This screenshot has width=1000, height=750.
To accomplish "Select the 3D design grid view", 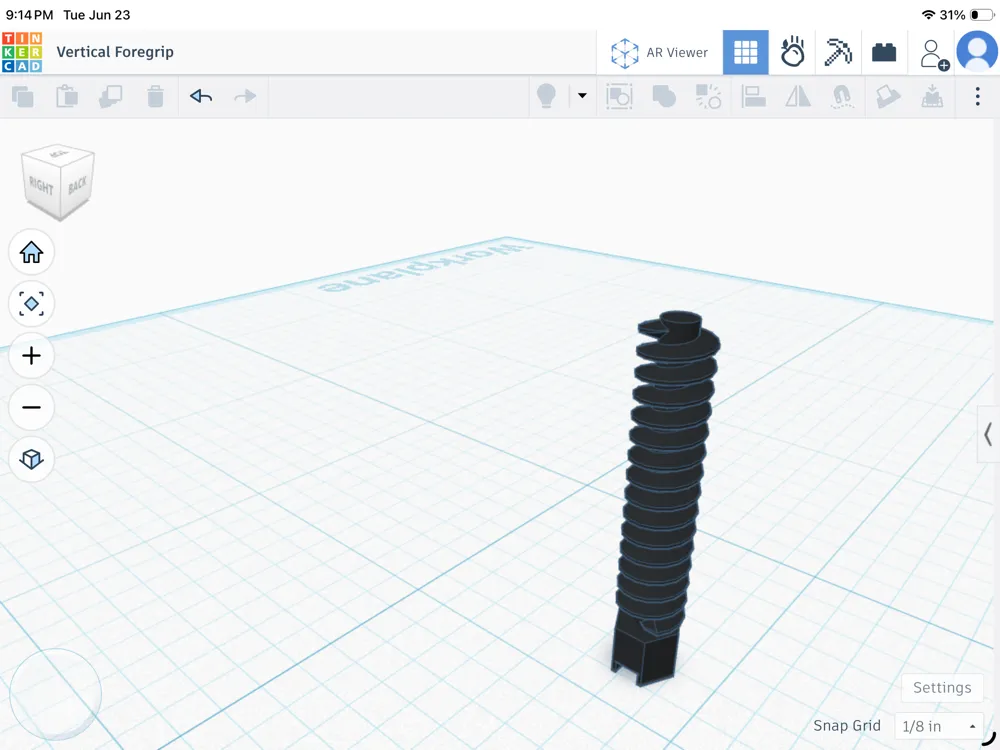I will point(746,52).
